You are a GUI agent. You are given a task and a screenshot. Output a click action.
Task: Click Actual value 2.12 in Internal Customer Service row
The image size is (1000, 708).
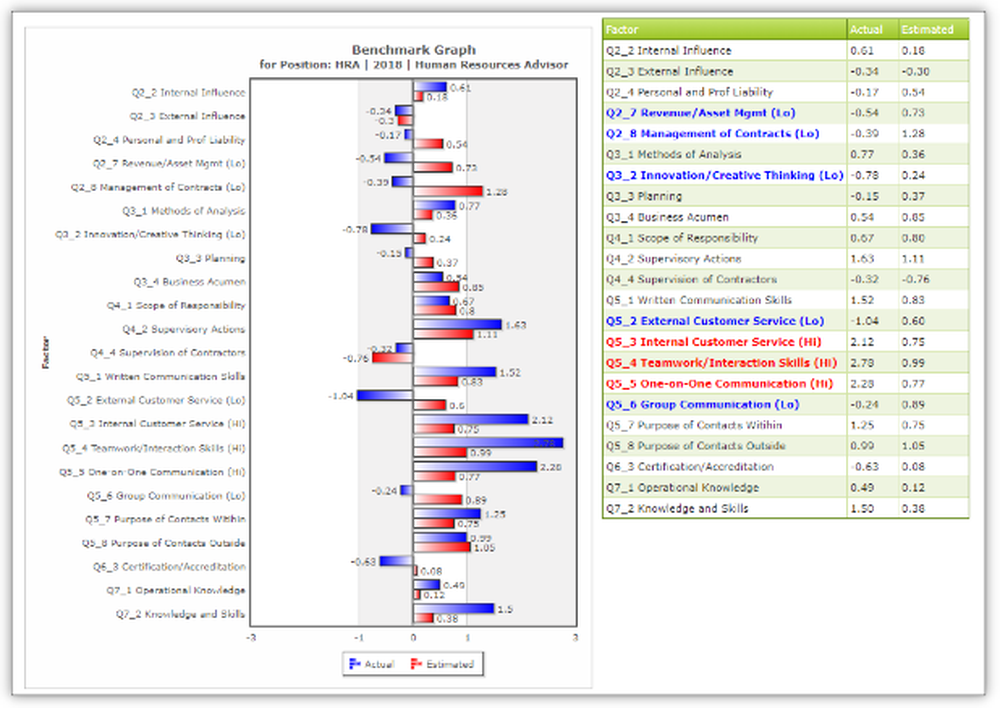862,342
